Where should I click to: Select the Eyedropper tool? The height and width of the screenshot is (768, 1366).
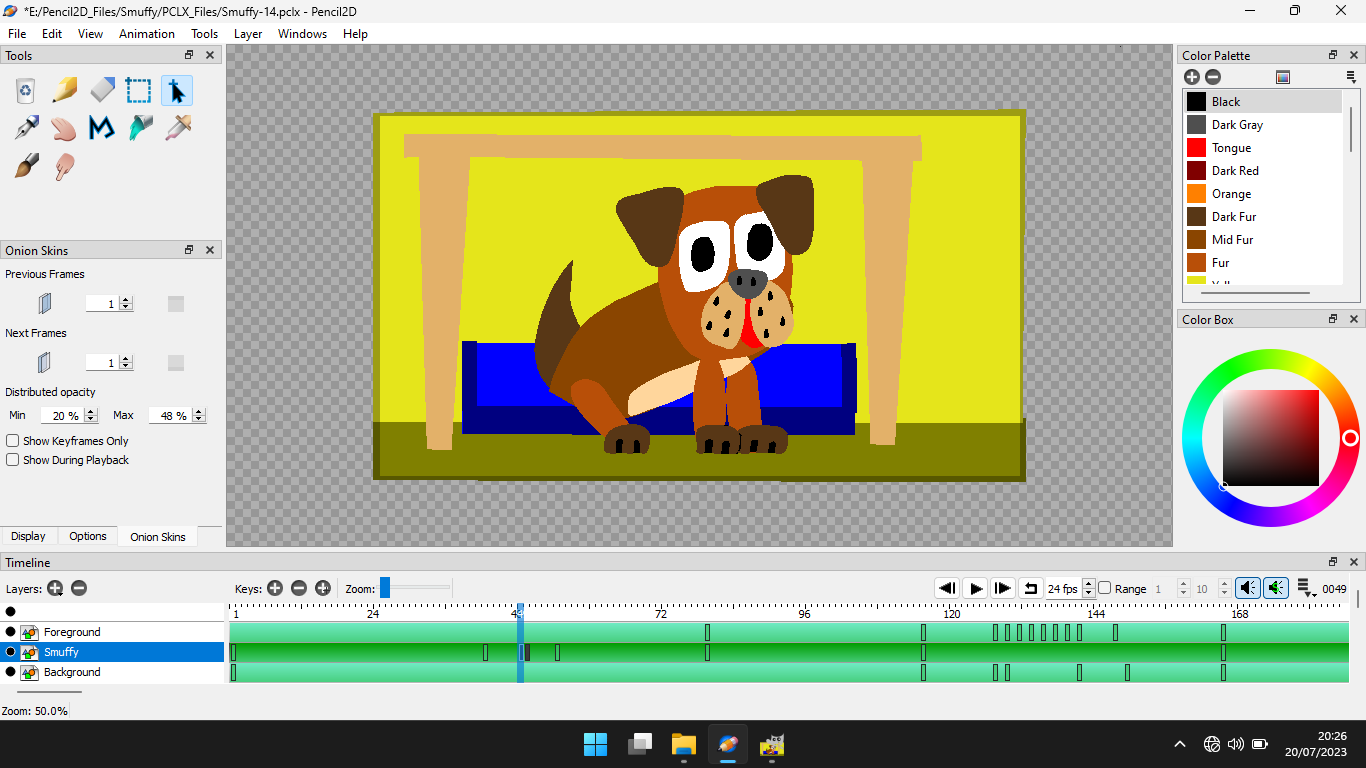point(177,128)
